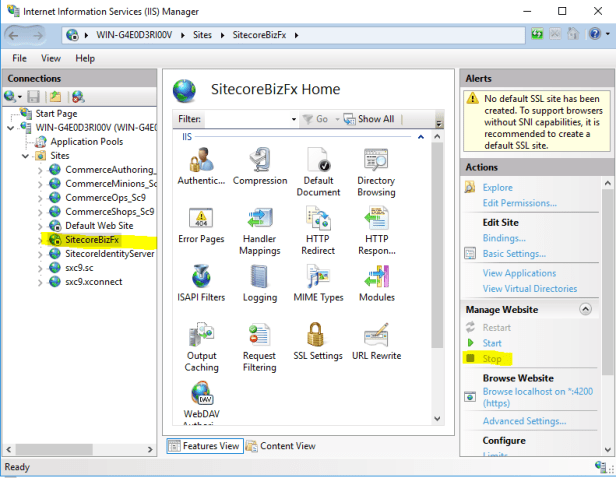Viewport: 616px width, 478px height.
Task: Open the Default Document feature
Action: (319, 161)
